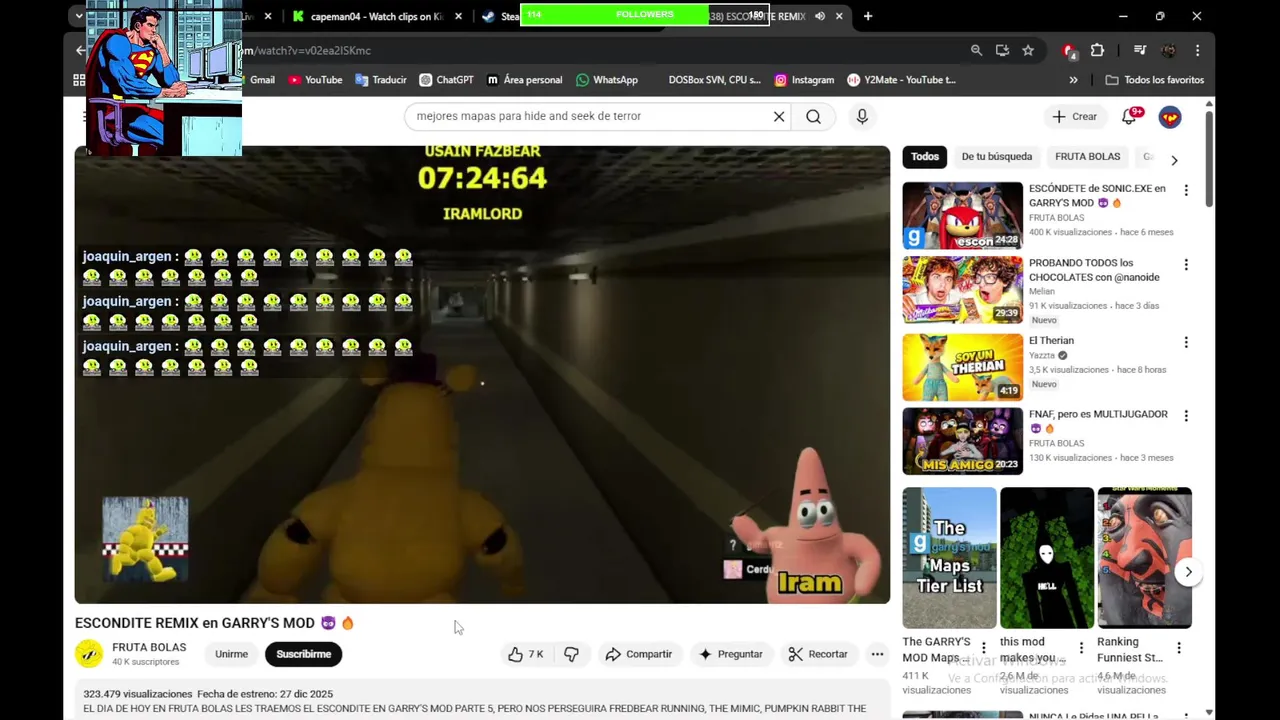Open the Instagram bookmark

pos(804,80)
